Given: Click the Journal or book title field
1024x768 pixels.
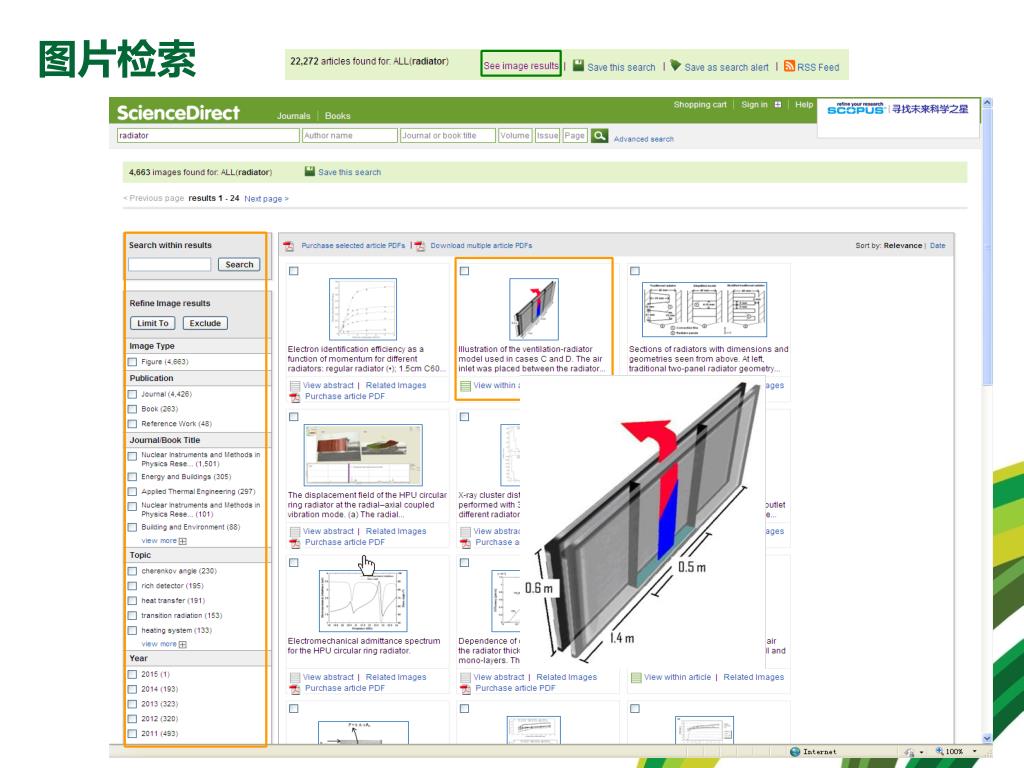Looking at the screenshot, I should point(447,135).
